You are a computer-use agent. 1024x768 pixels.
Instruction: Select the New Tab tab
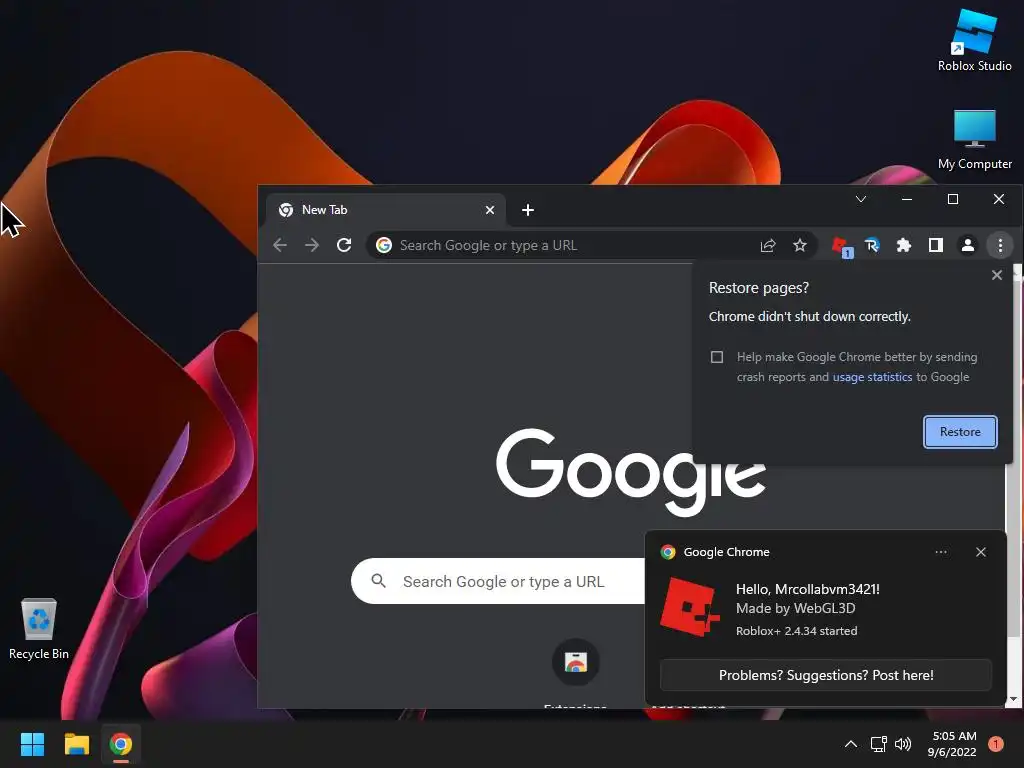pos(385,210)
